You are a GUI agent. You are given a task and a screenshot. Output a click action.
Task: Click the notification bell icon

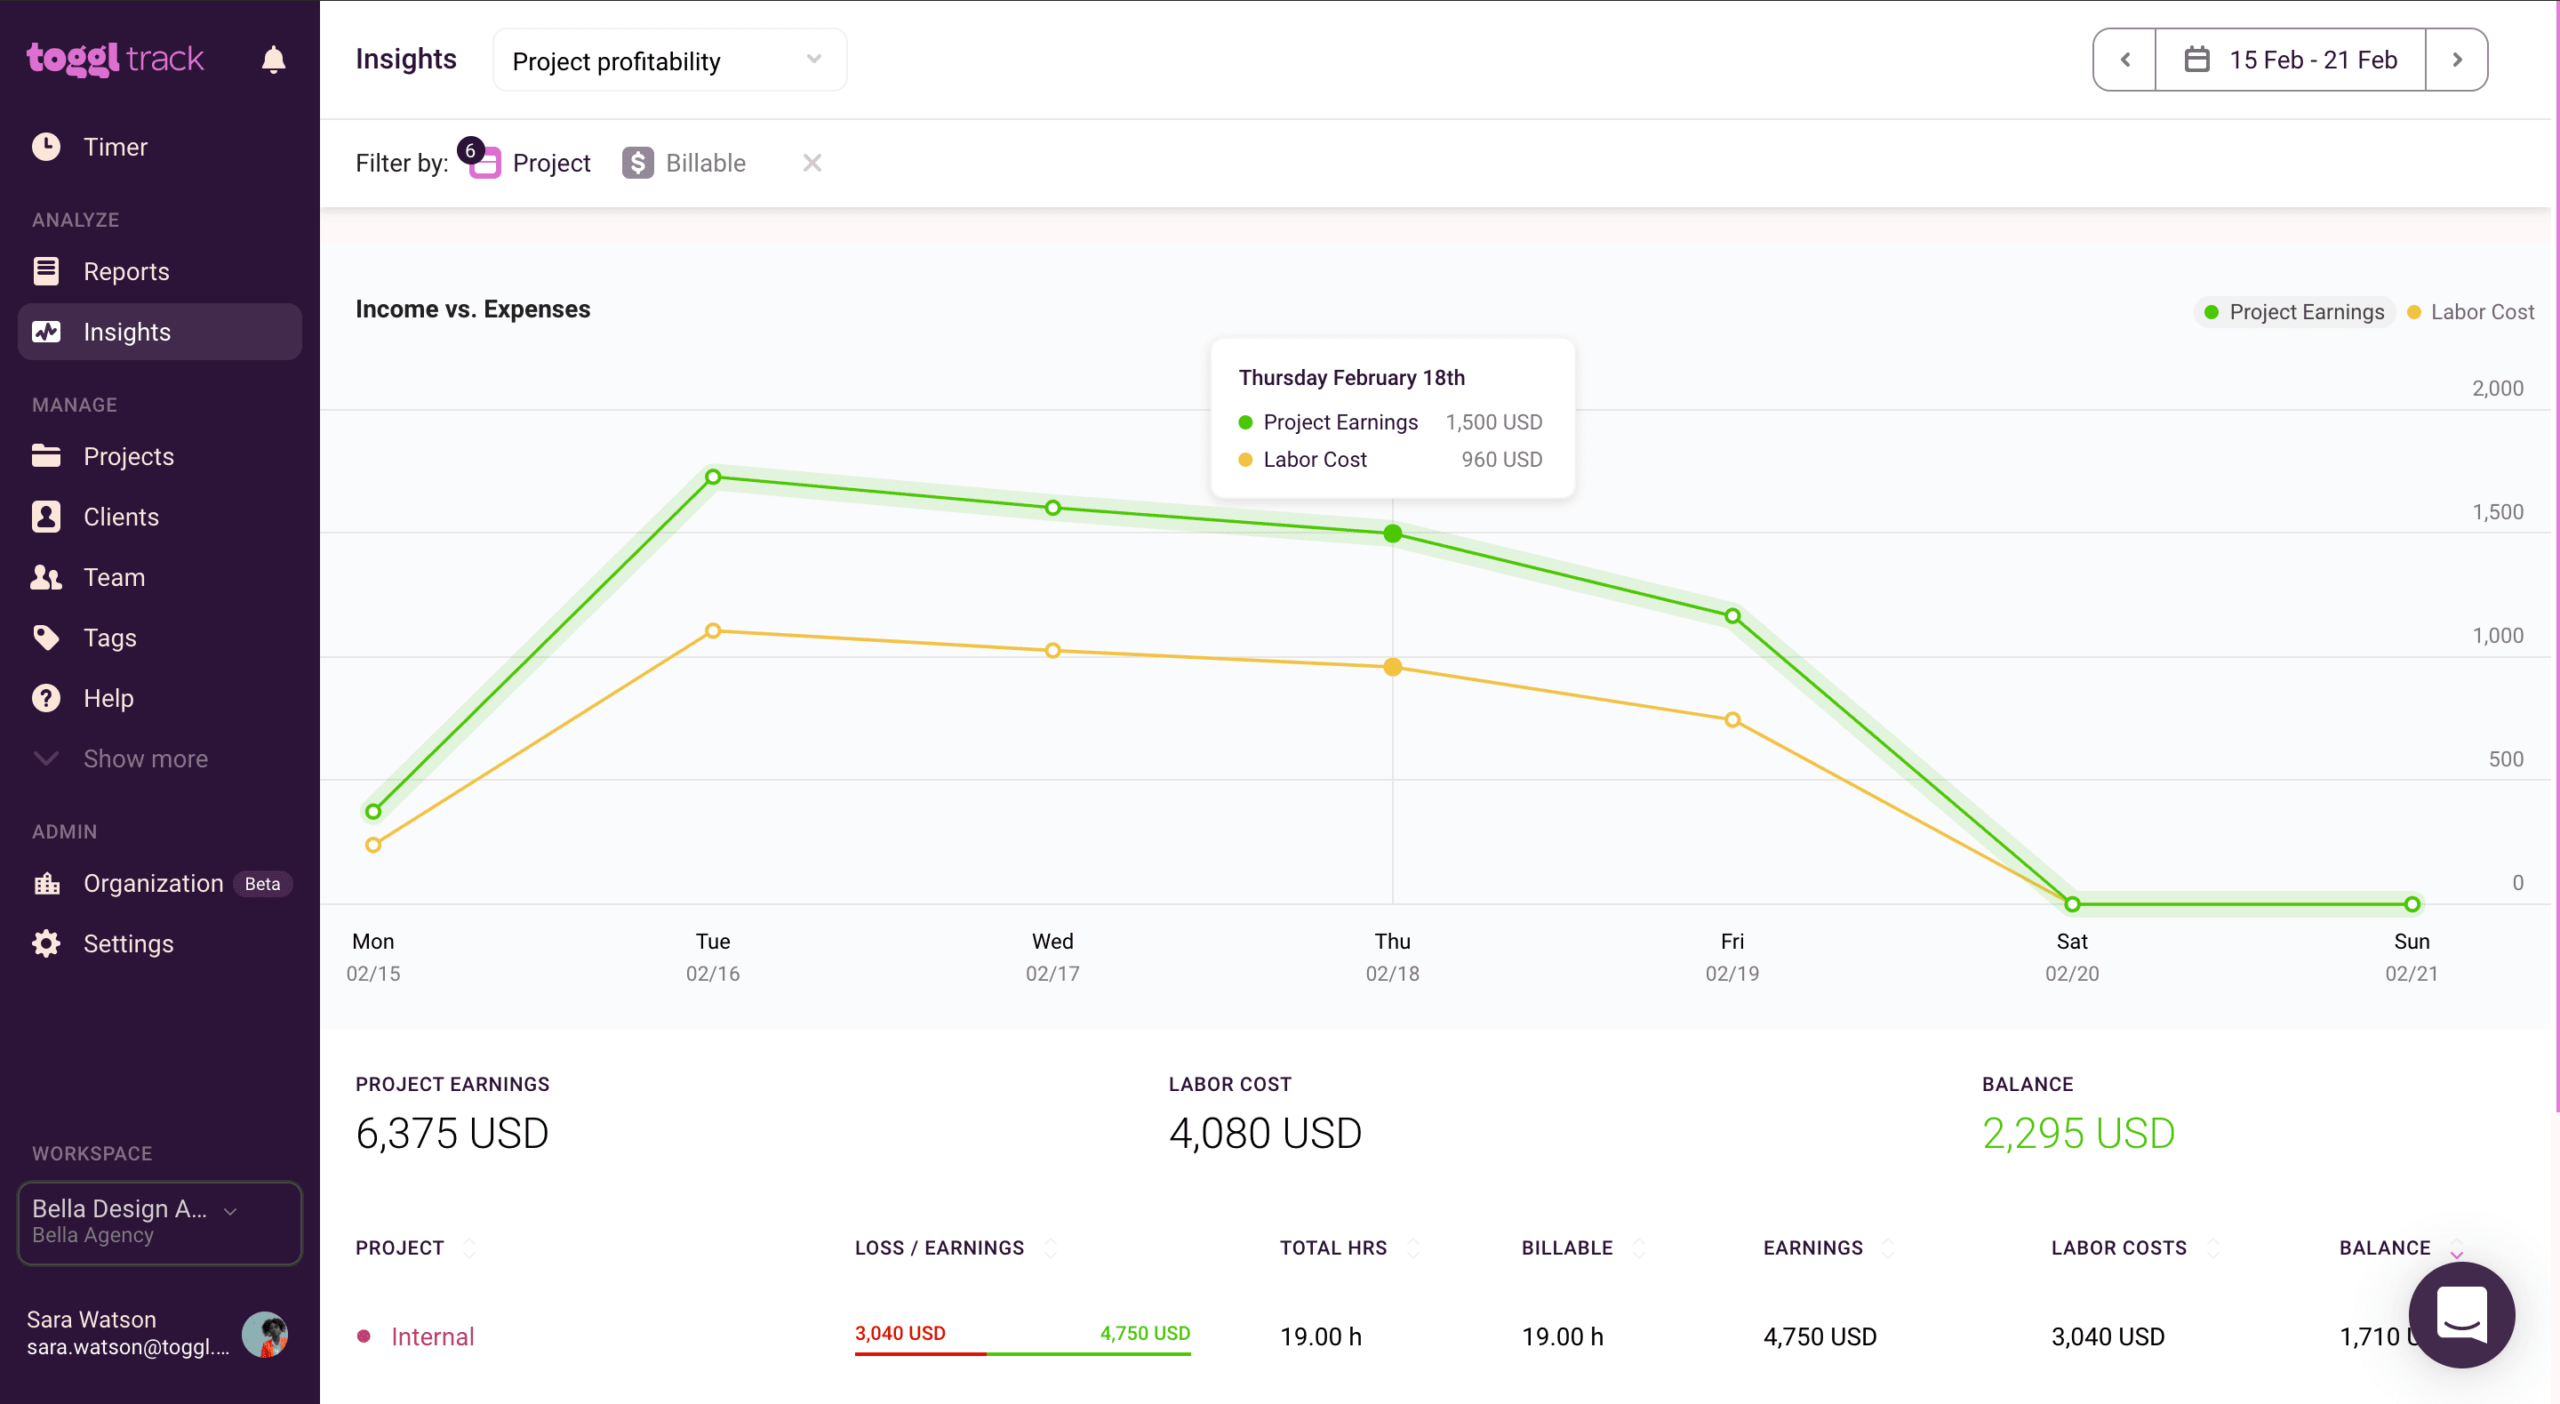pyautogui.click(x=273, y=60)
